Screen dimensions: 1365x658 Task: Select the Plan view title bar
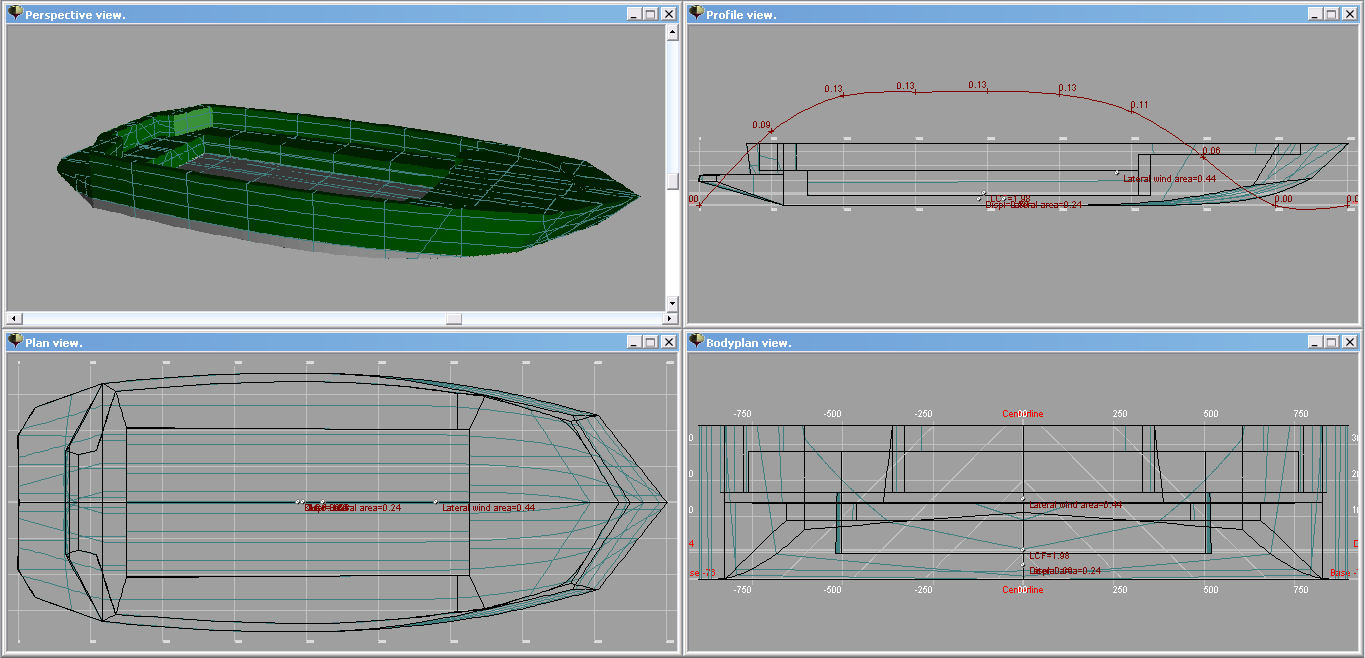300,342
